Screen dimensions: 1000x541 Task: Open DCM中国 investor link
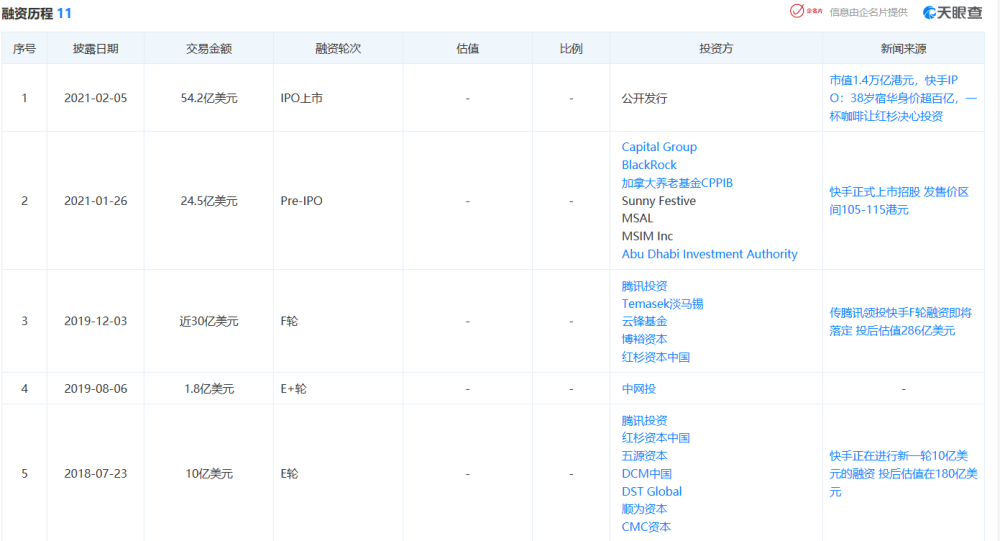click(646, 473)
